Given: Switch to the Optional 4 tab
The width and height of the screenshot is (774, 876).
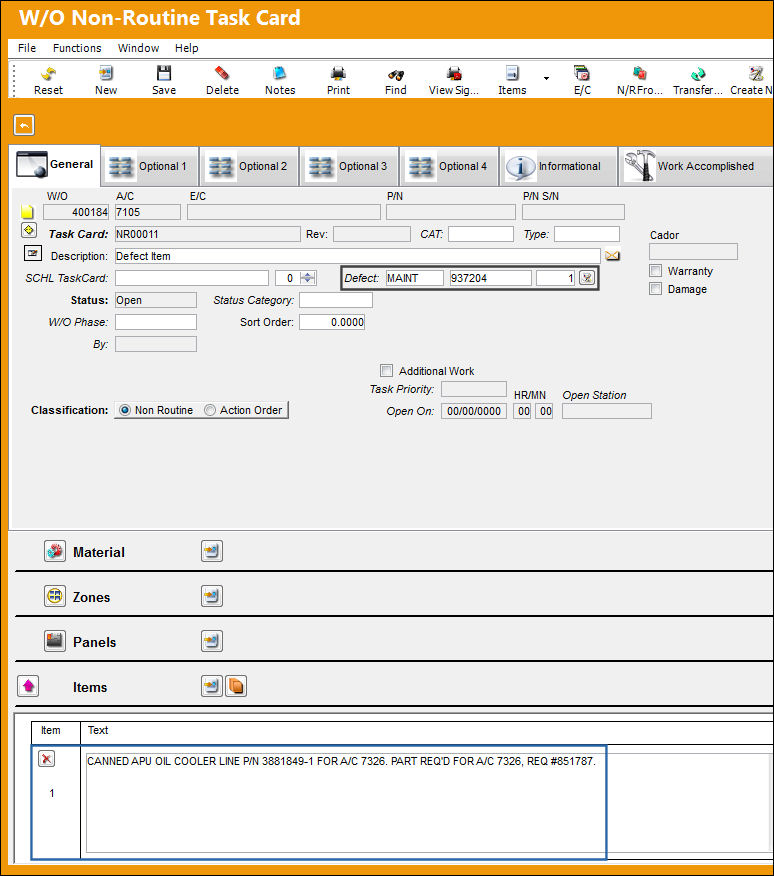Looking at the screenshot, I should (450, 166).
